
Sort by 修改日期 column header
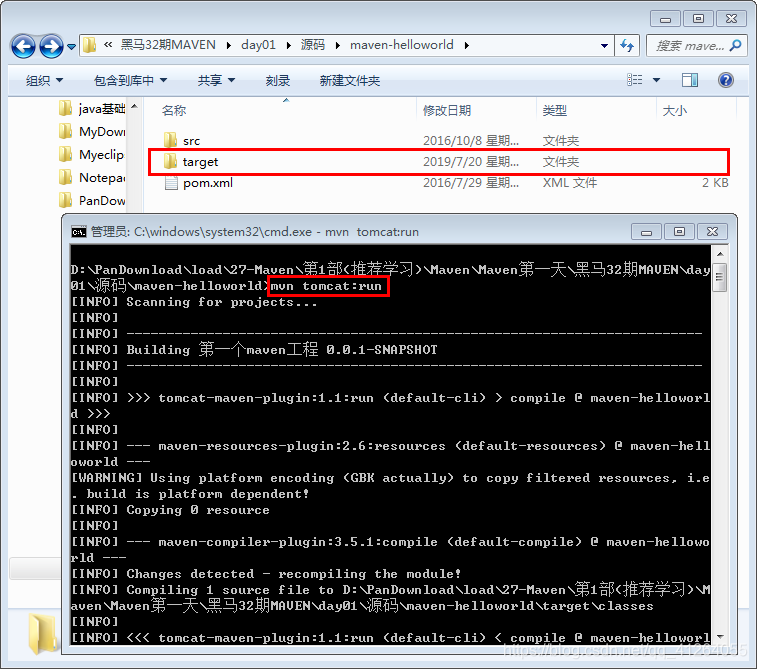[447, 111]
